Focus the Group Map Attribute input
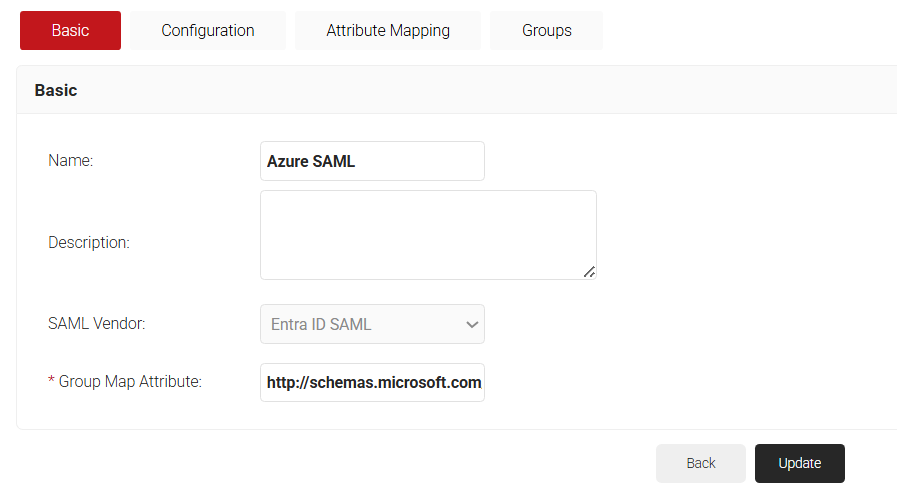This screenshot has width=897, height=502. [x=372, y=382]
